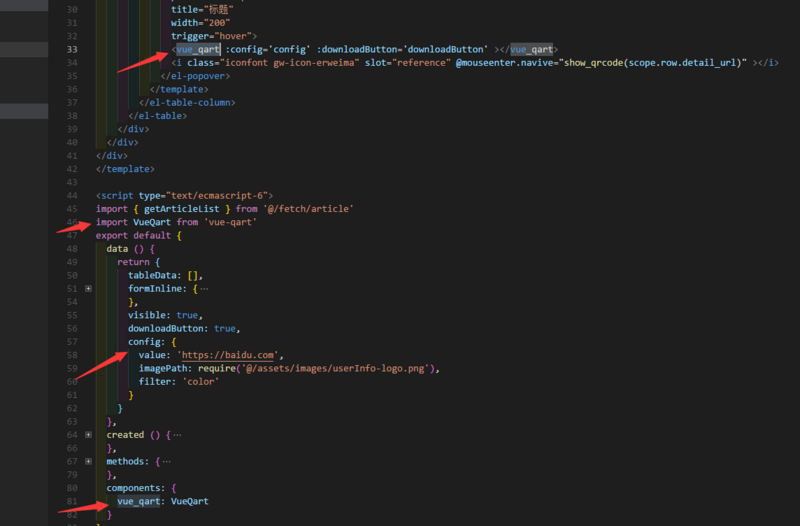This screenshot has width=800, height=526.
Task: Click line number 57 in the gutter
Action: 72,342
